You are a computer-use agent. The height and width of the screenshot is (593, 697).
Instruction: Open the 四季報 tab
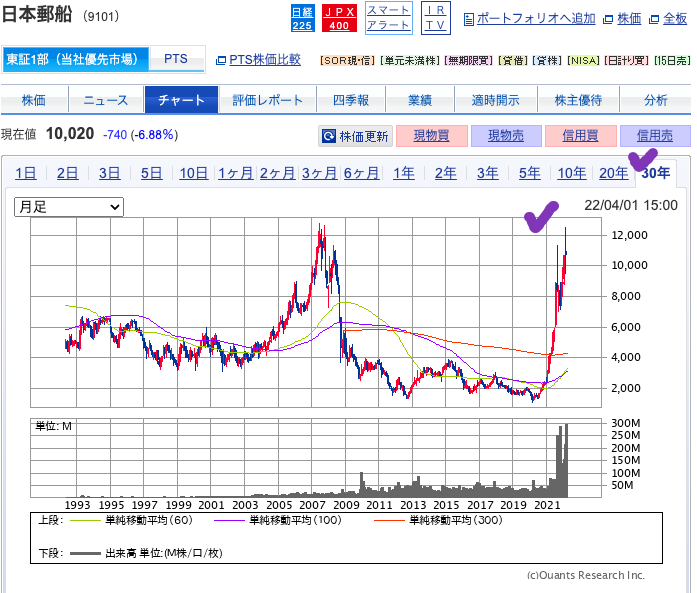coord(351,100)
